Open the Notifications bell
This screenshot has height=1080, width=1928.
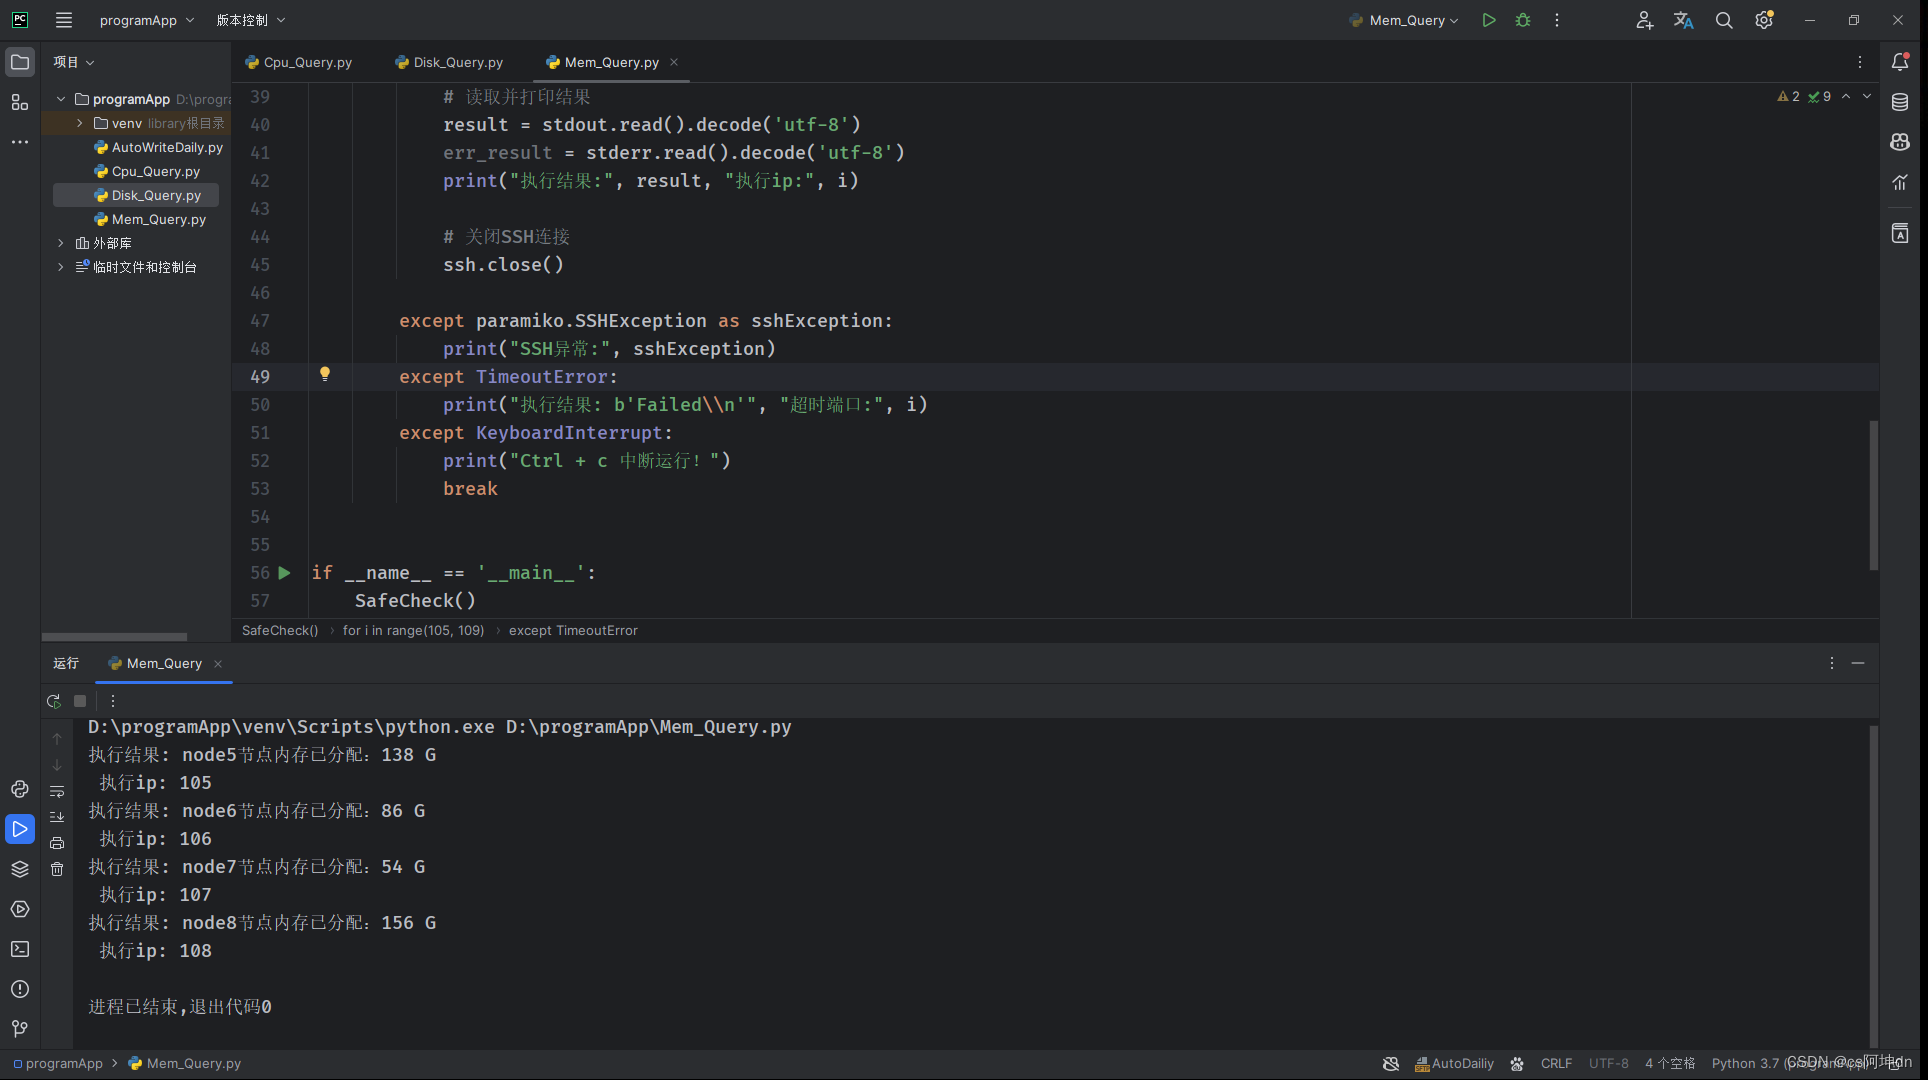[x=1900, y=62]
